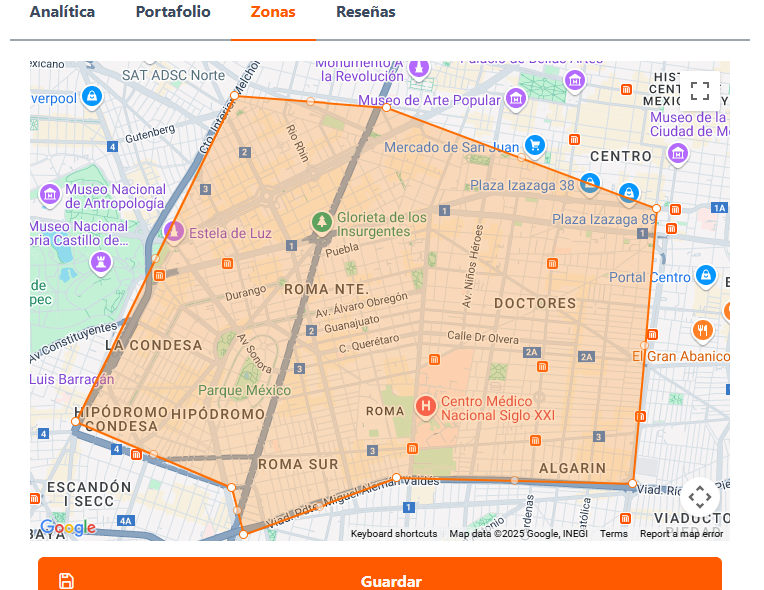Click Centro Médico Nacional hospital icon
The image size is (764, 590).
(425, 406)
